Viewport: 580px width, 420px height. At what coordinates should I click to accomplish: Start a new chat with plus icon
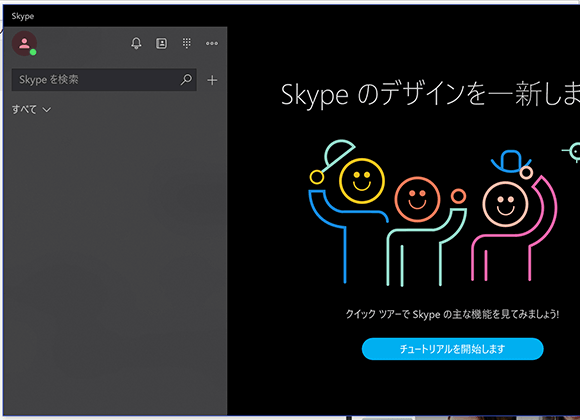[x=212, y=80]
